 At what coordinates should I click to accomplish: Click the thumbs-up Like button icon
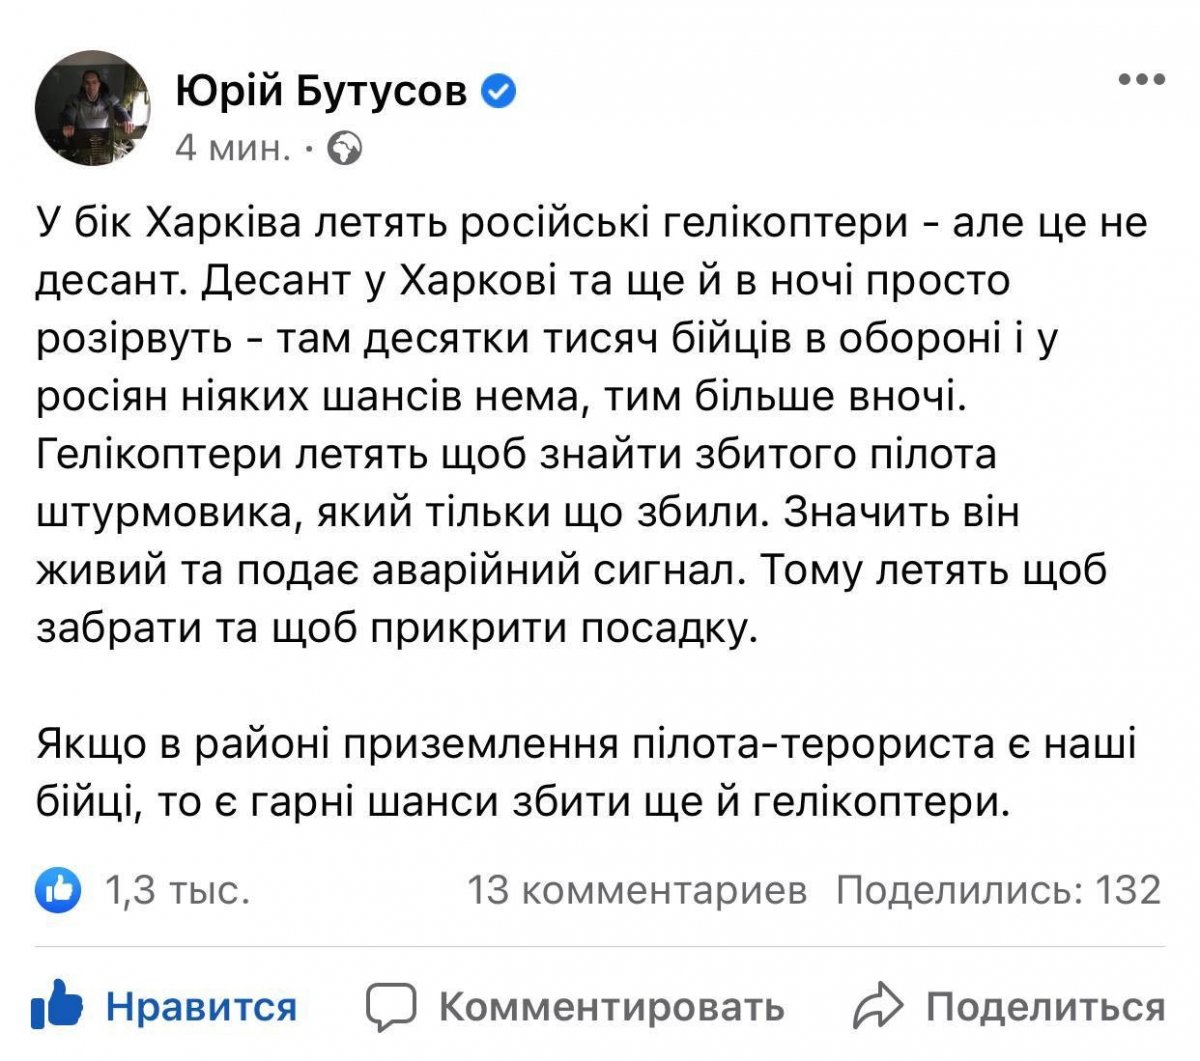click(57, 1005)
